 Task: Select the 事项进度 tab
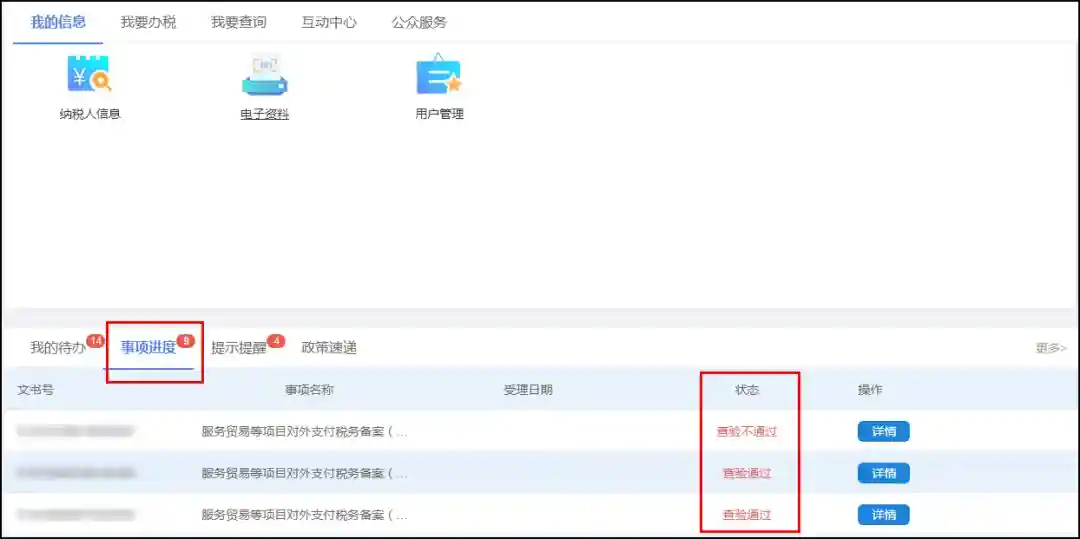149,348
